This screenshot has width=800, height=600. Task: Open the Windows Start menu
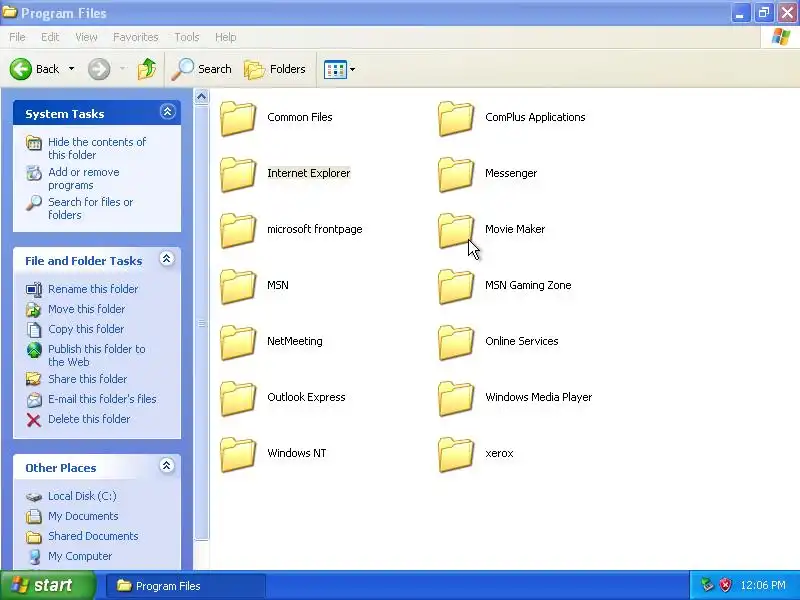tap(47, 585)
